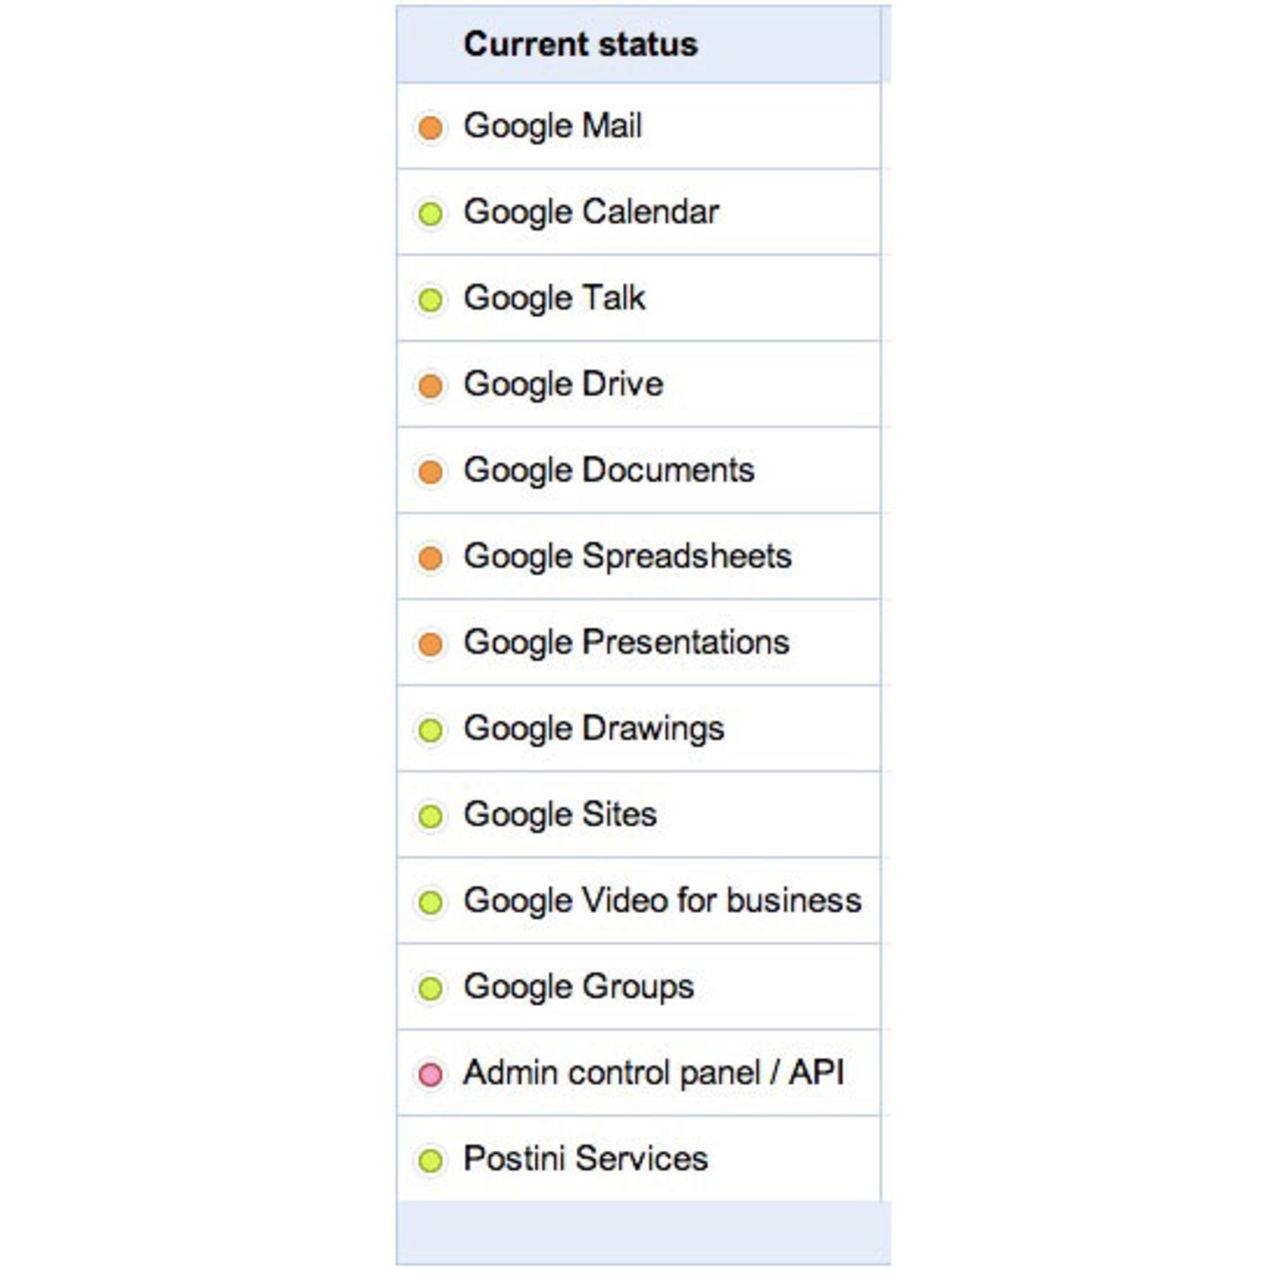This screenshot has width=1280, height=1275.
Task: Click the green status circle for Google Talk
Action: point(431,298)
